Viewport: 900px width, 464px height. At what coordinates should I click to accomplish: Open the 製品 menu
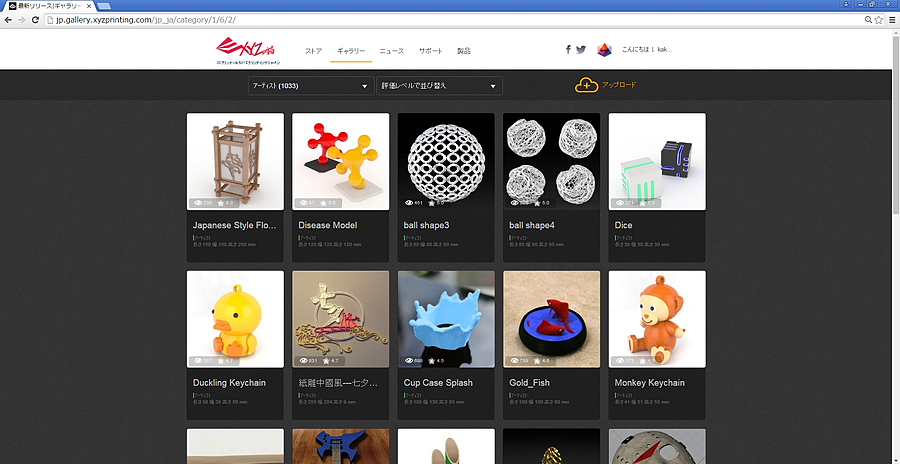pyautogui.click(x=464, y=51)
